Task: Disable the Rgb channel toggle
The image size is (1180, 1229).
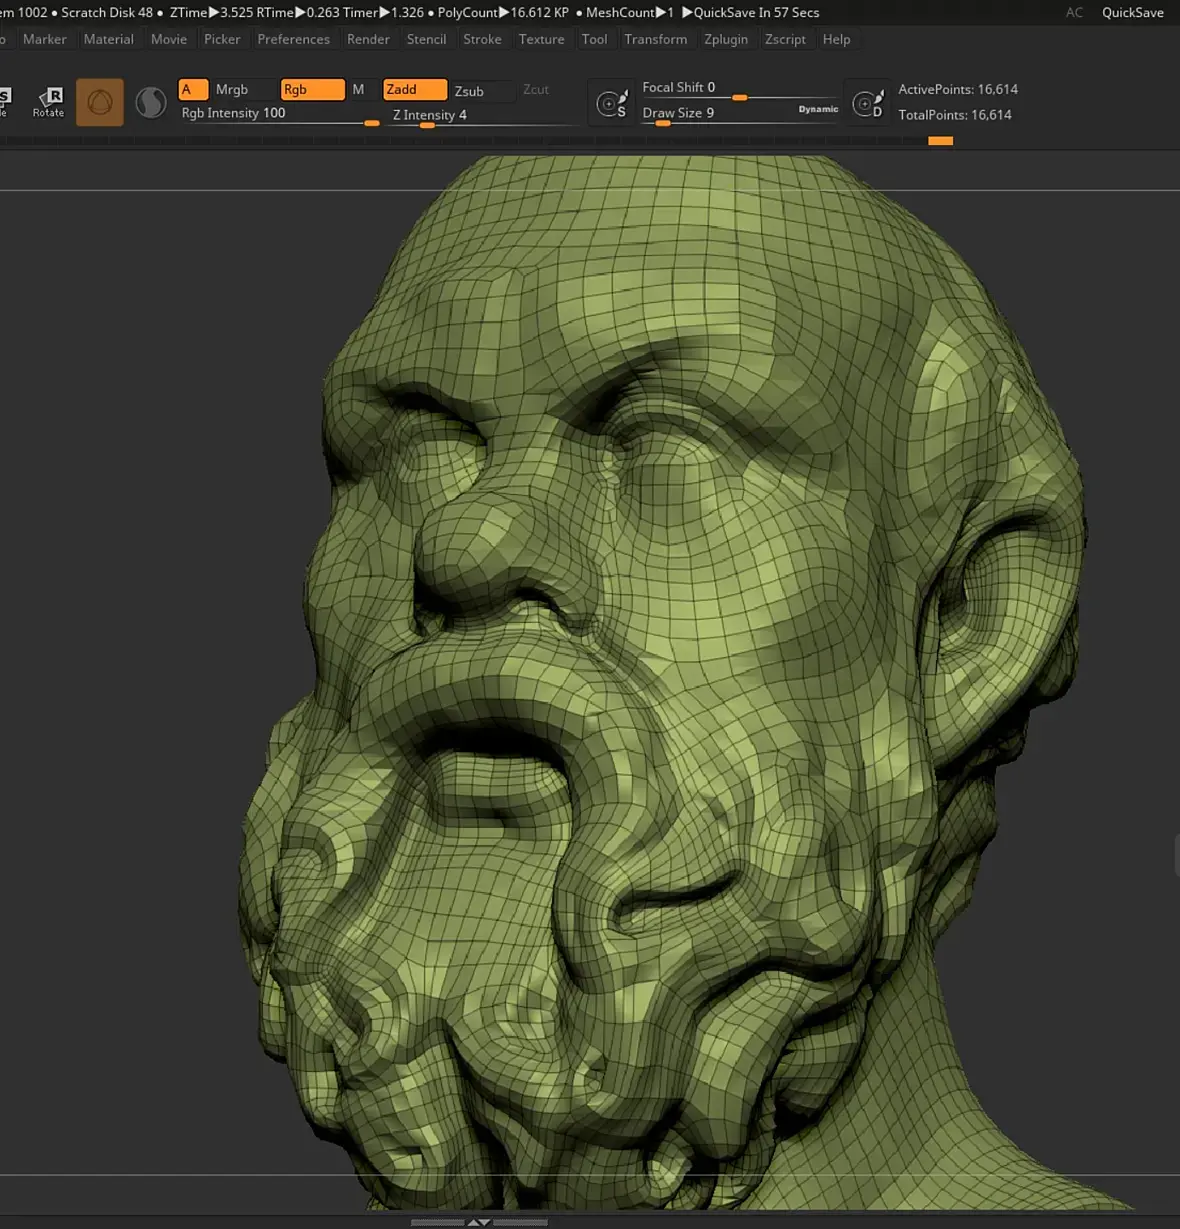Action: [x=312, y=90]
